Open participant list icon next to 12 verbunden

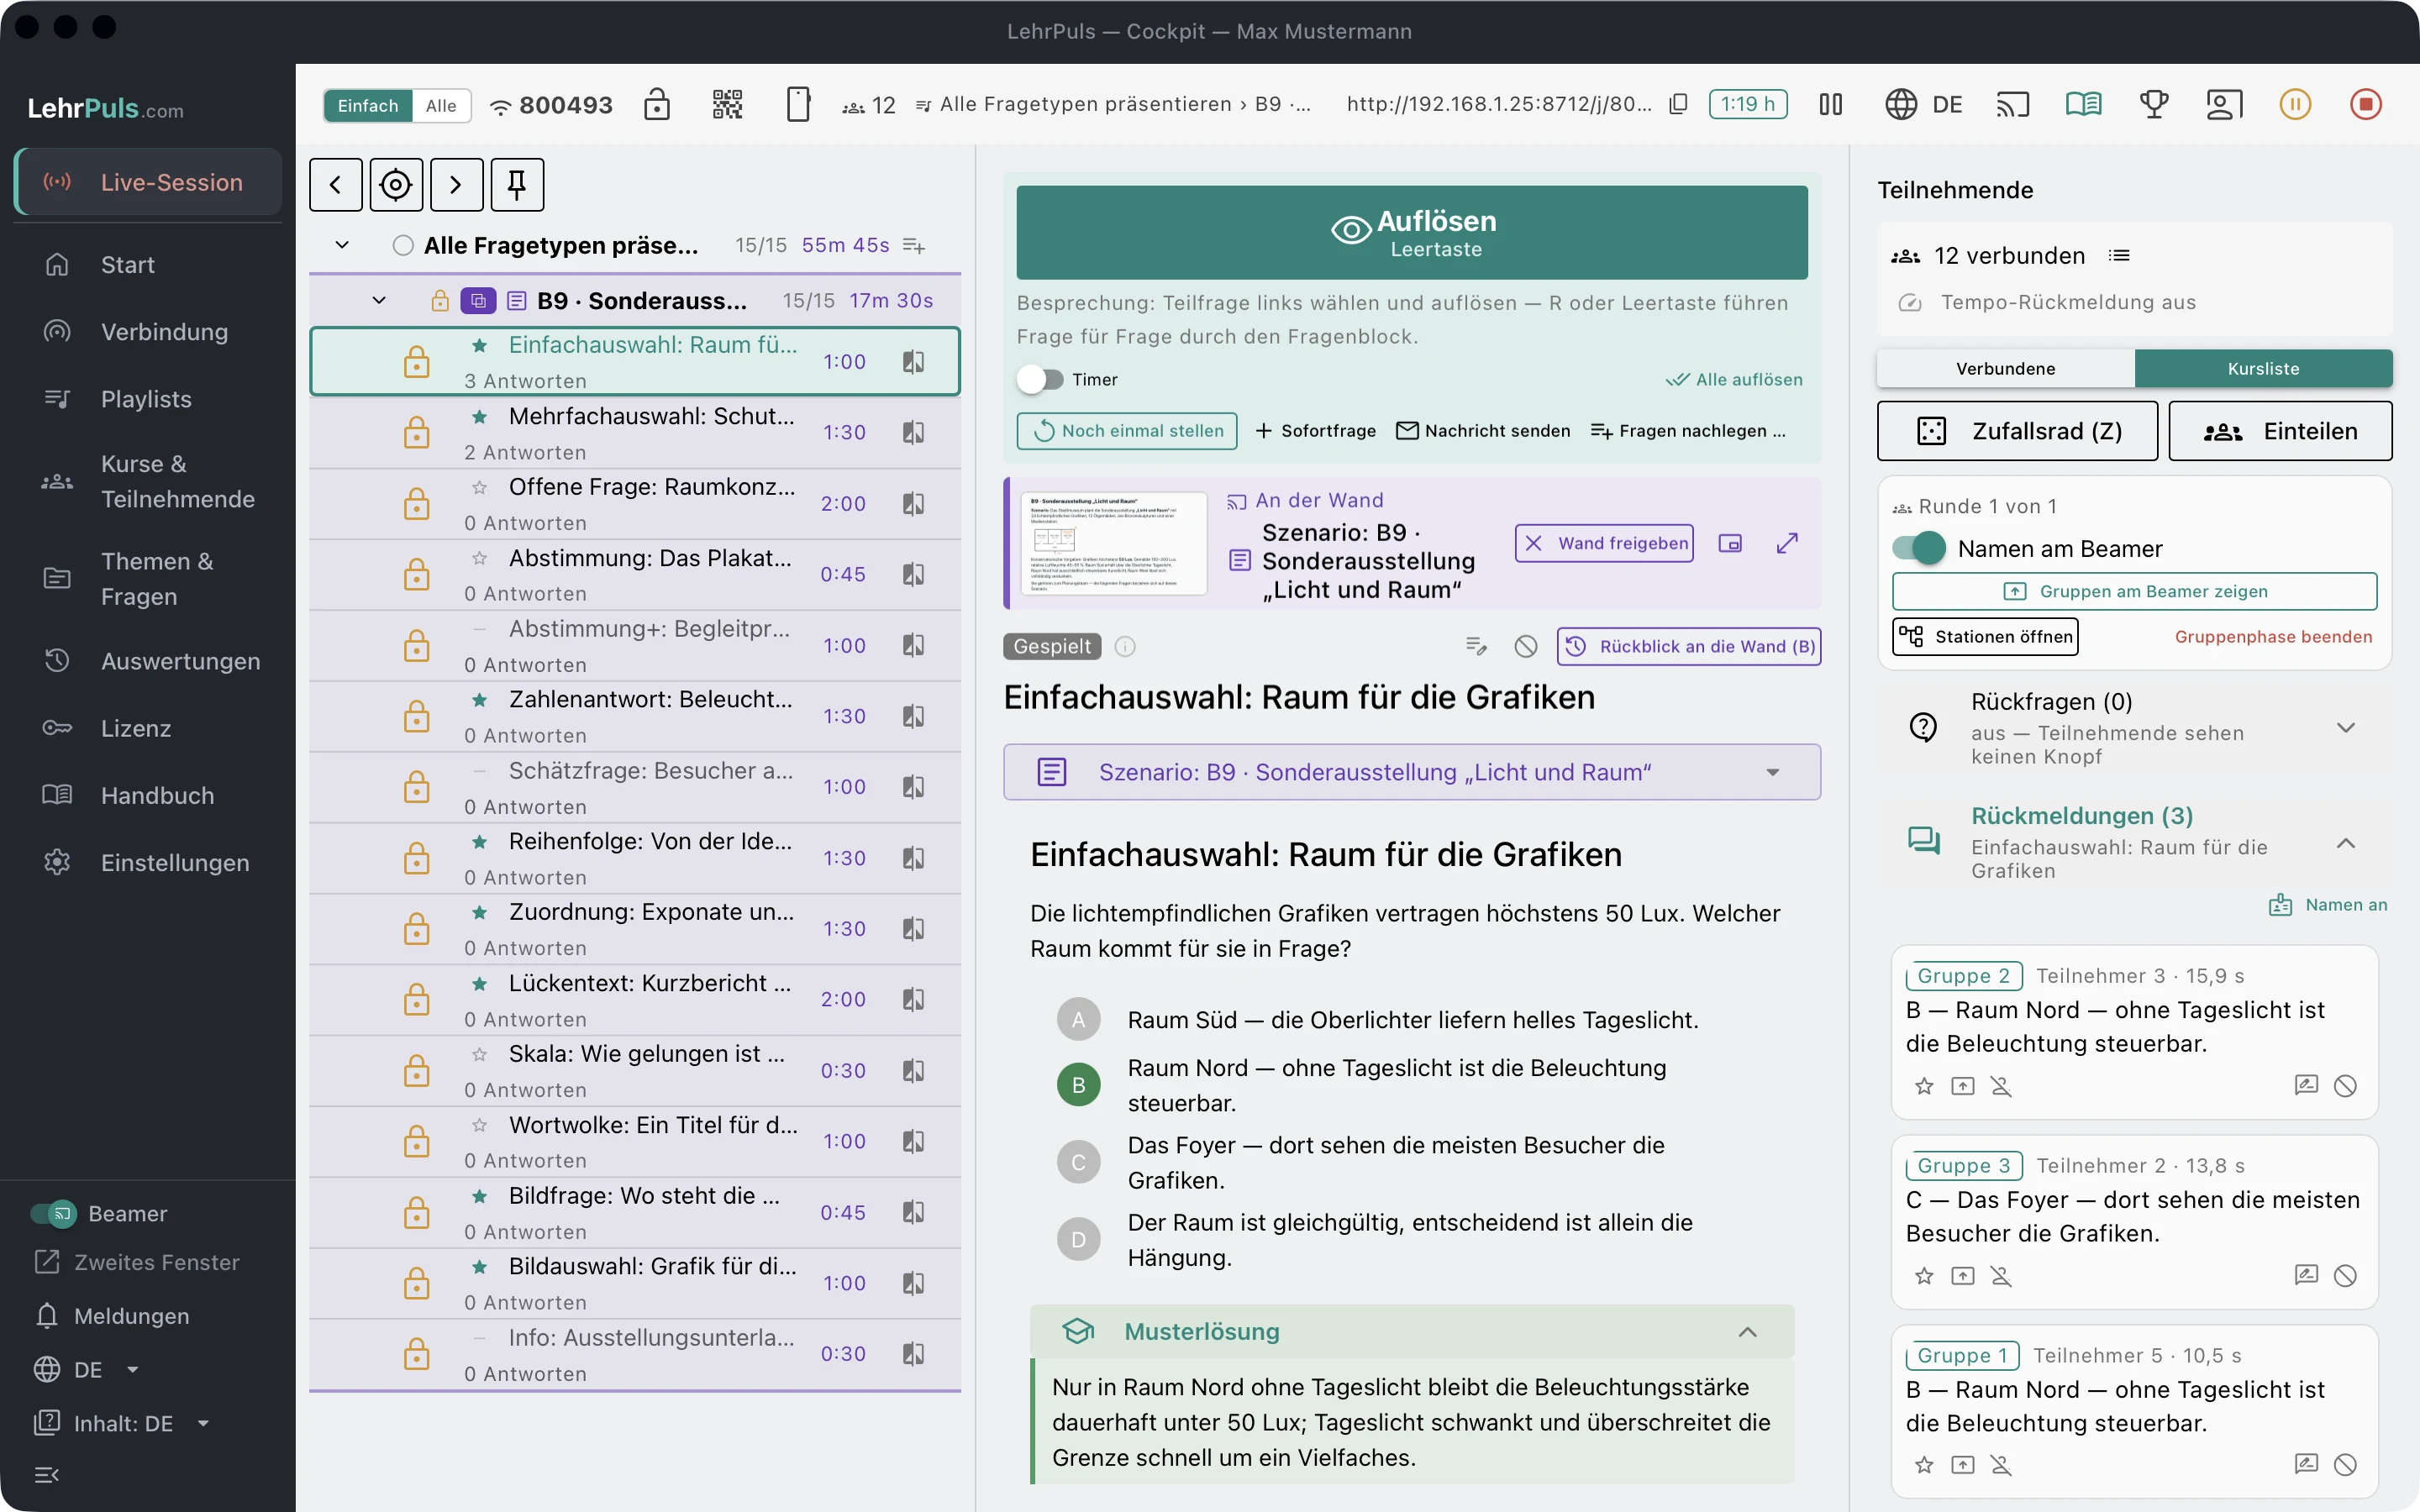pos(2119,256)
